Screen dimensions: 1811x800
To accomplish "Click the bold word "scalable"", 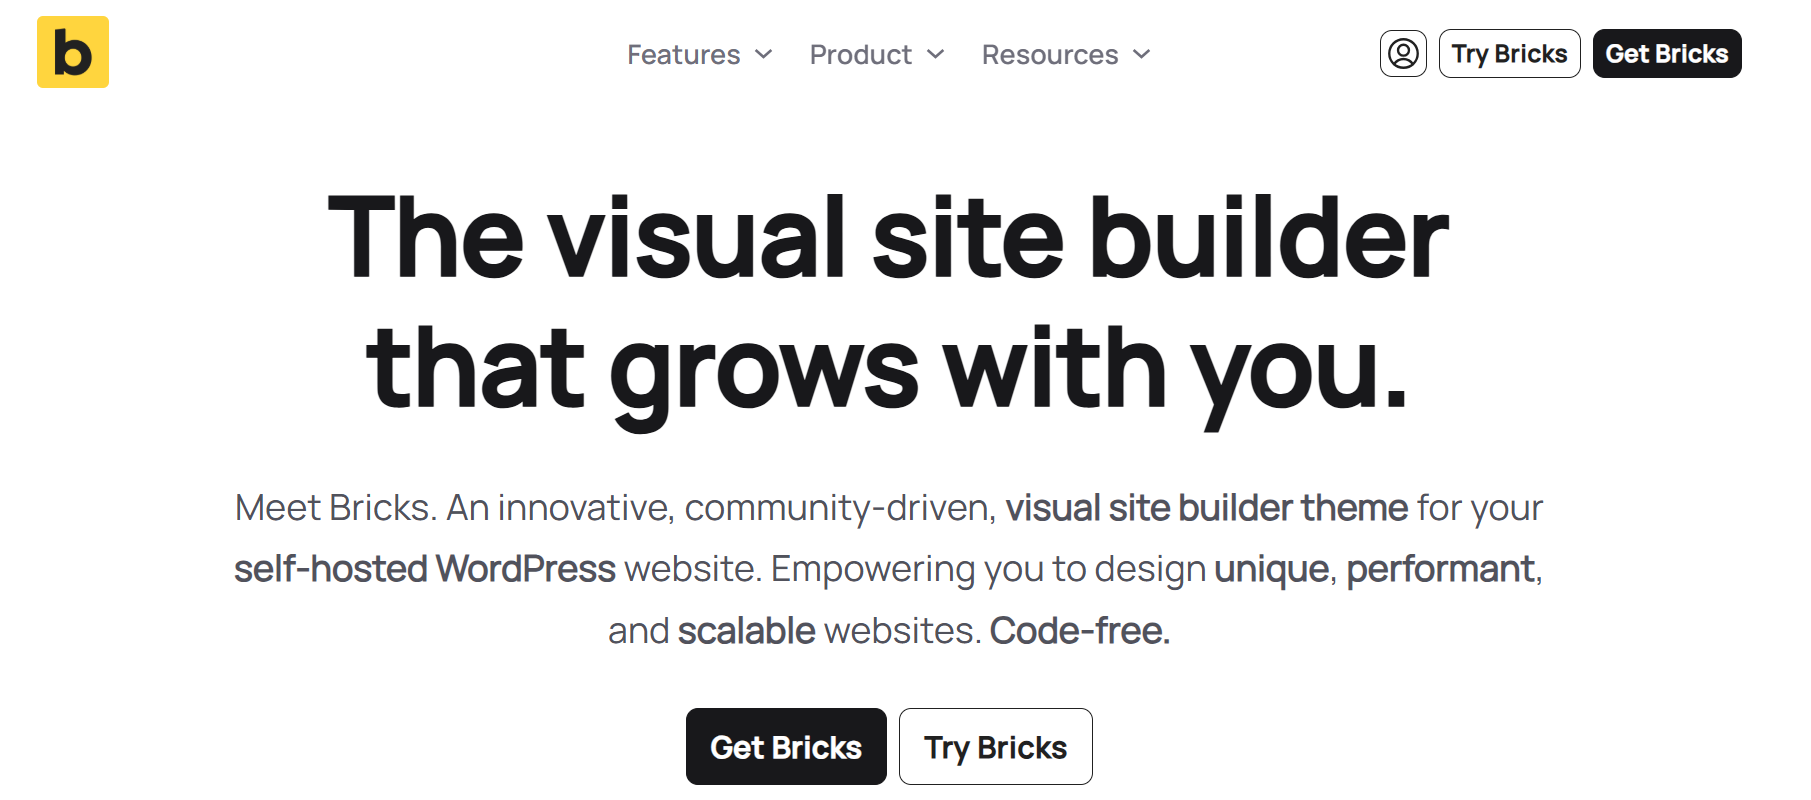I will point(746,631).
